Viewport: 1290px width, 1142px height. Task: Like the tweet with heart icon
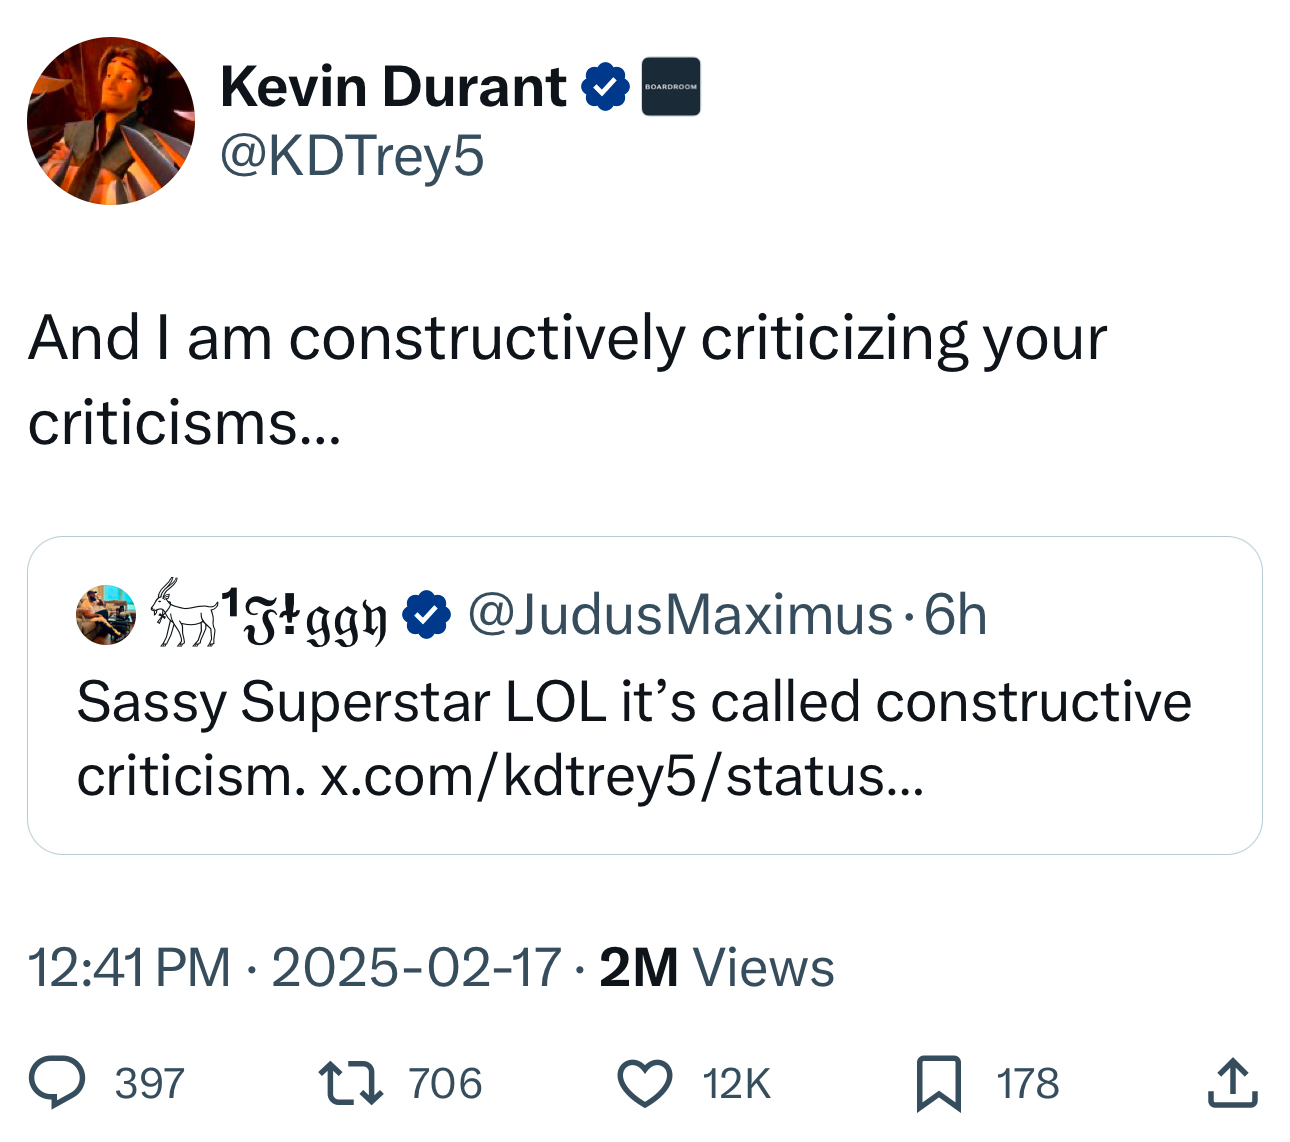click(644, 1084)
